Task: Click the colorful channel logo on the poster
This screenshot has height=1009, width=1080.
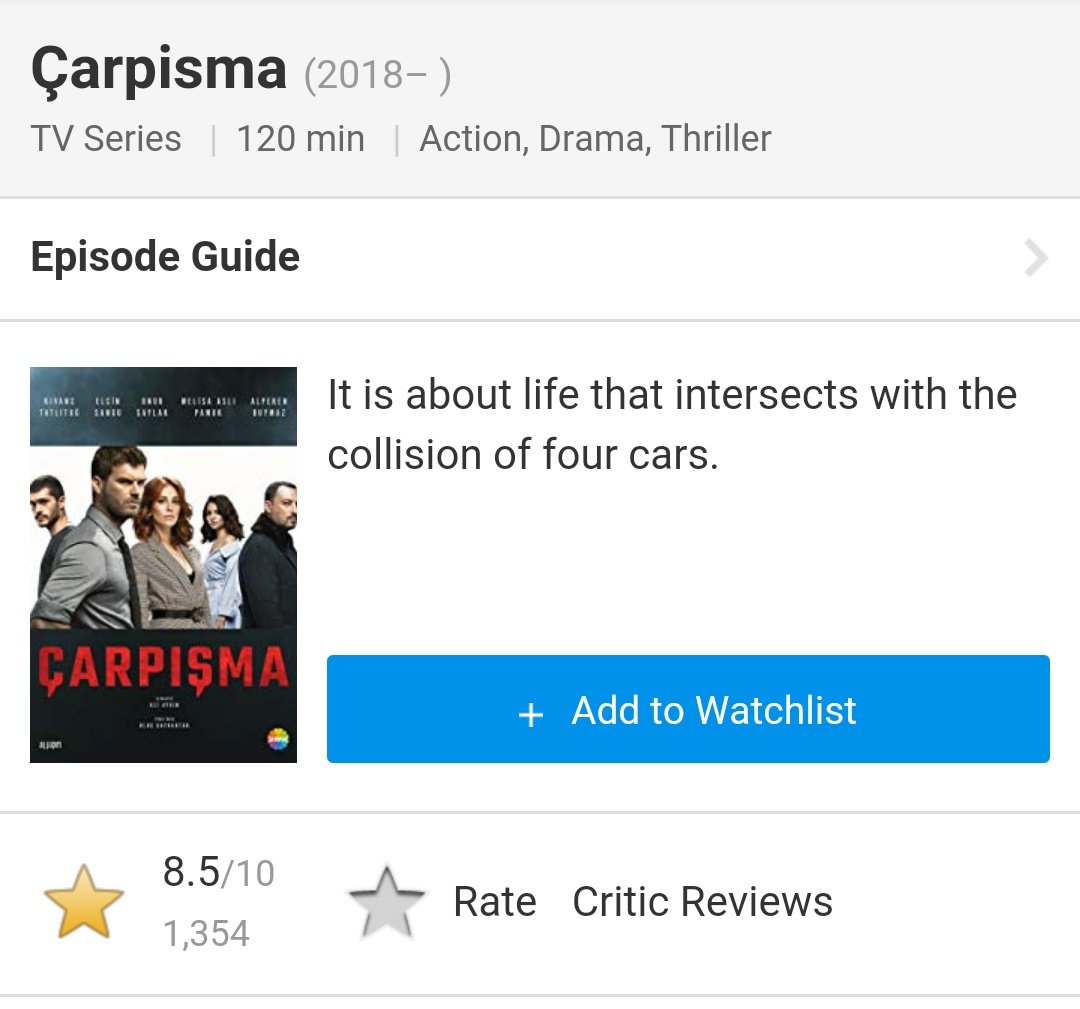Action: point(276,740)
